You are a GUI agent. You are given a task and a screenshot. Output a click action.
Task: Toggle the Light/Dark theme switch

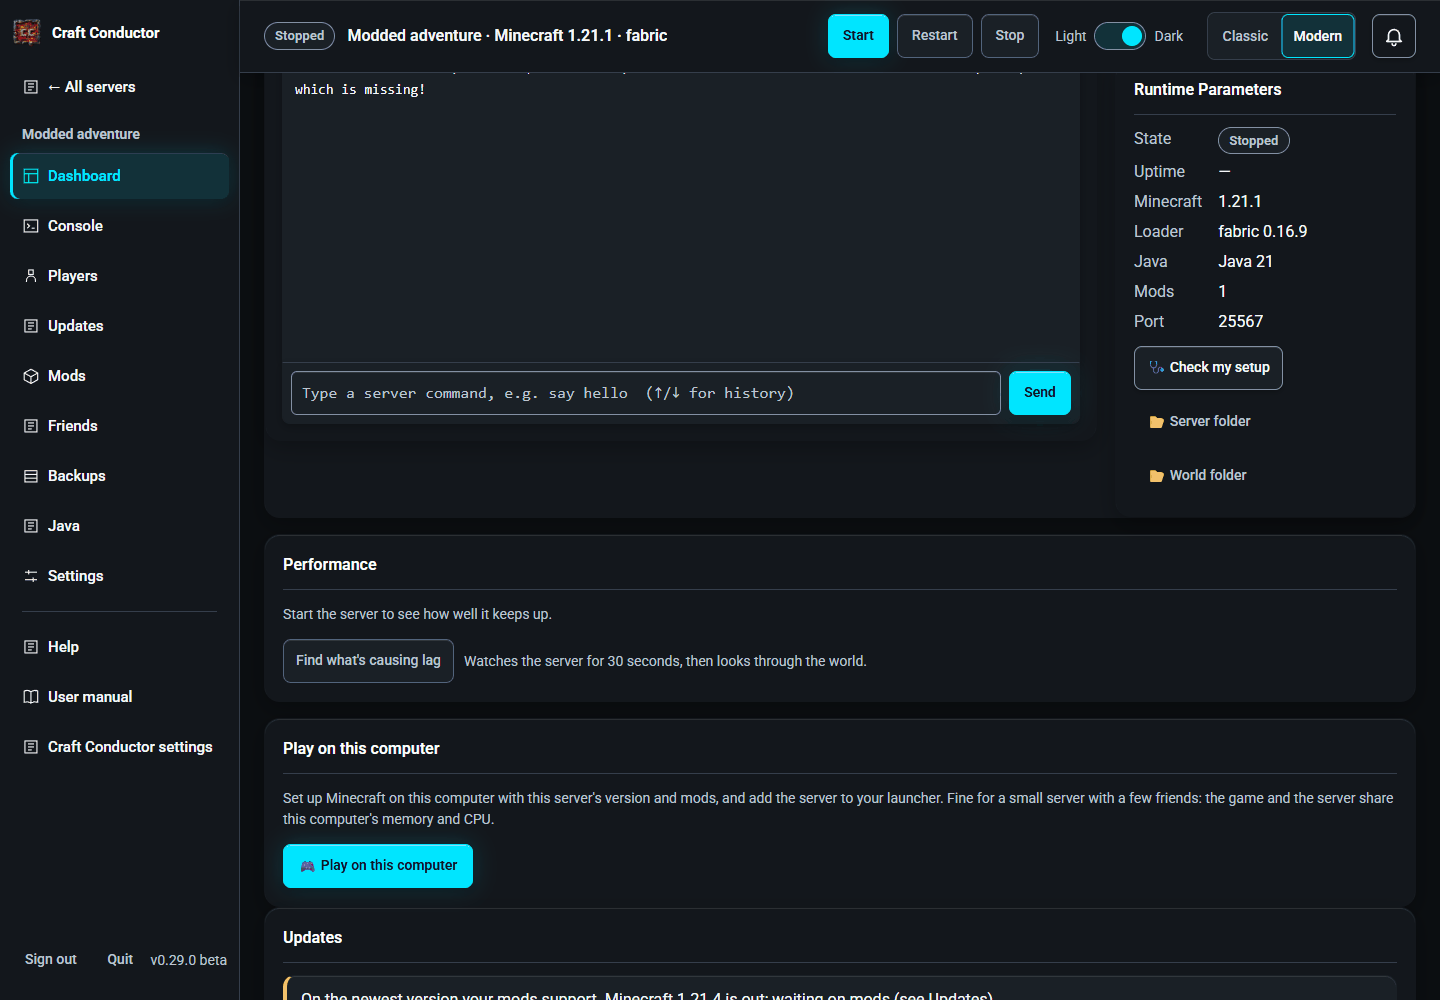pos(1120,36)
